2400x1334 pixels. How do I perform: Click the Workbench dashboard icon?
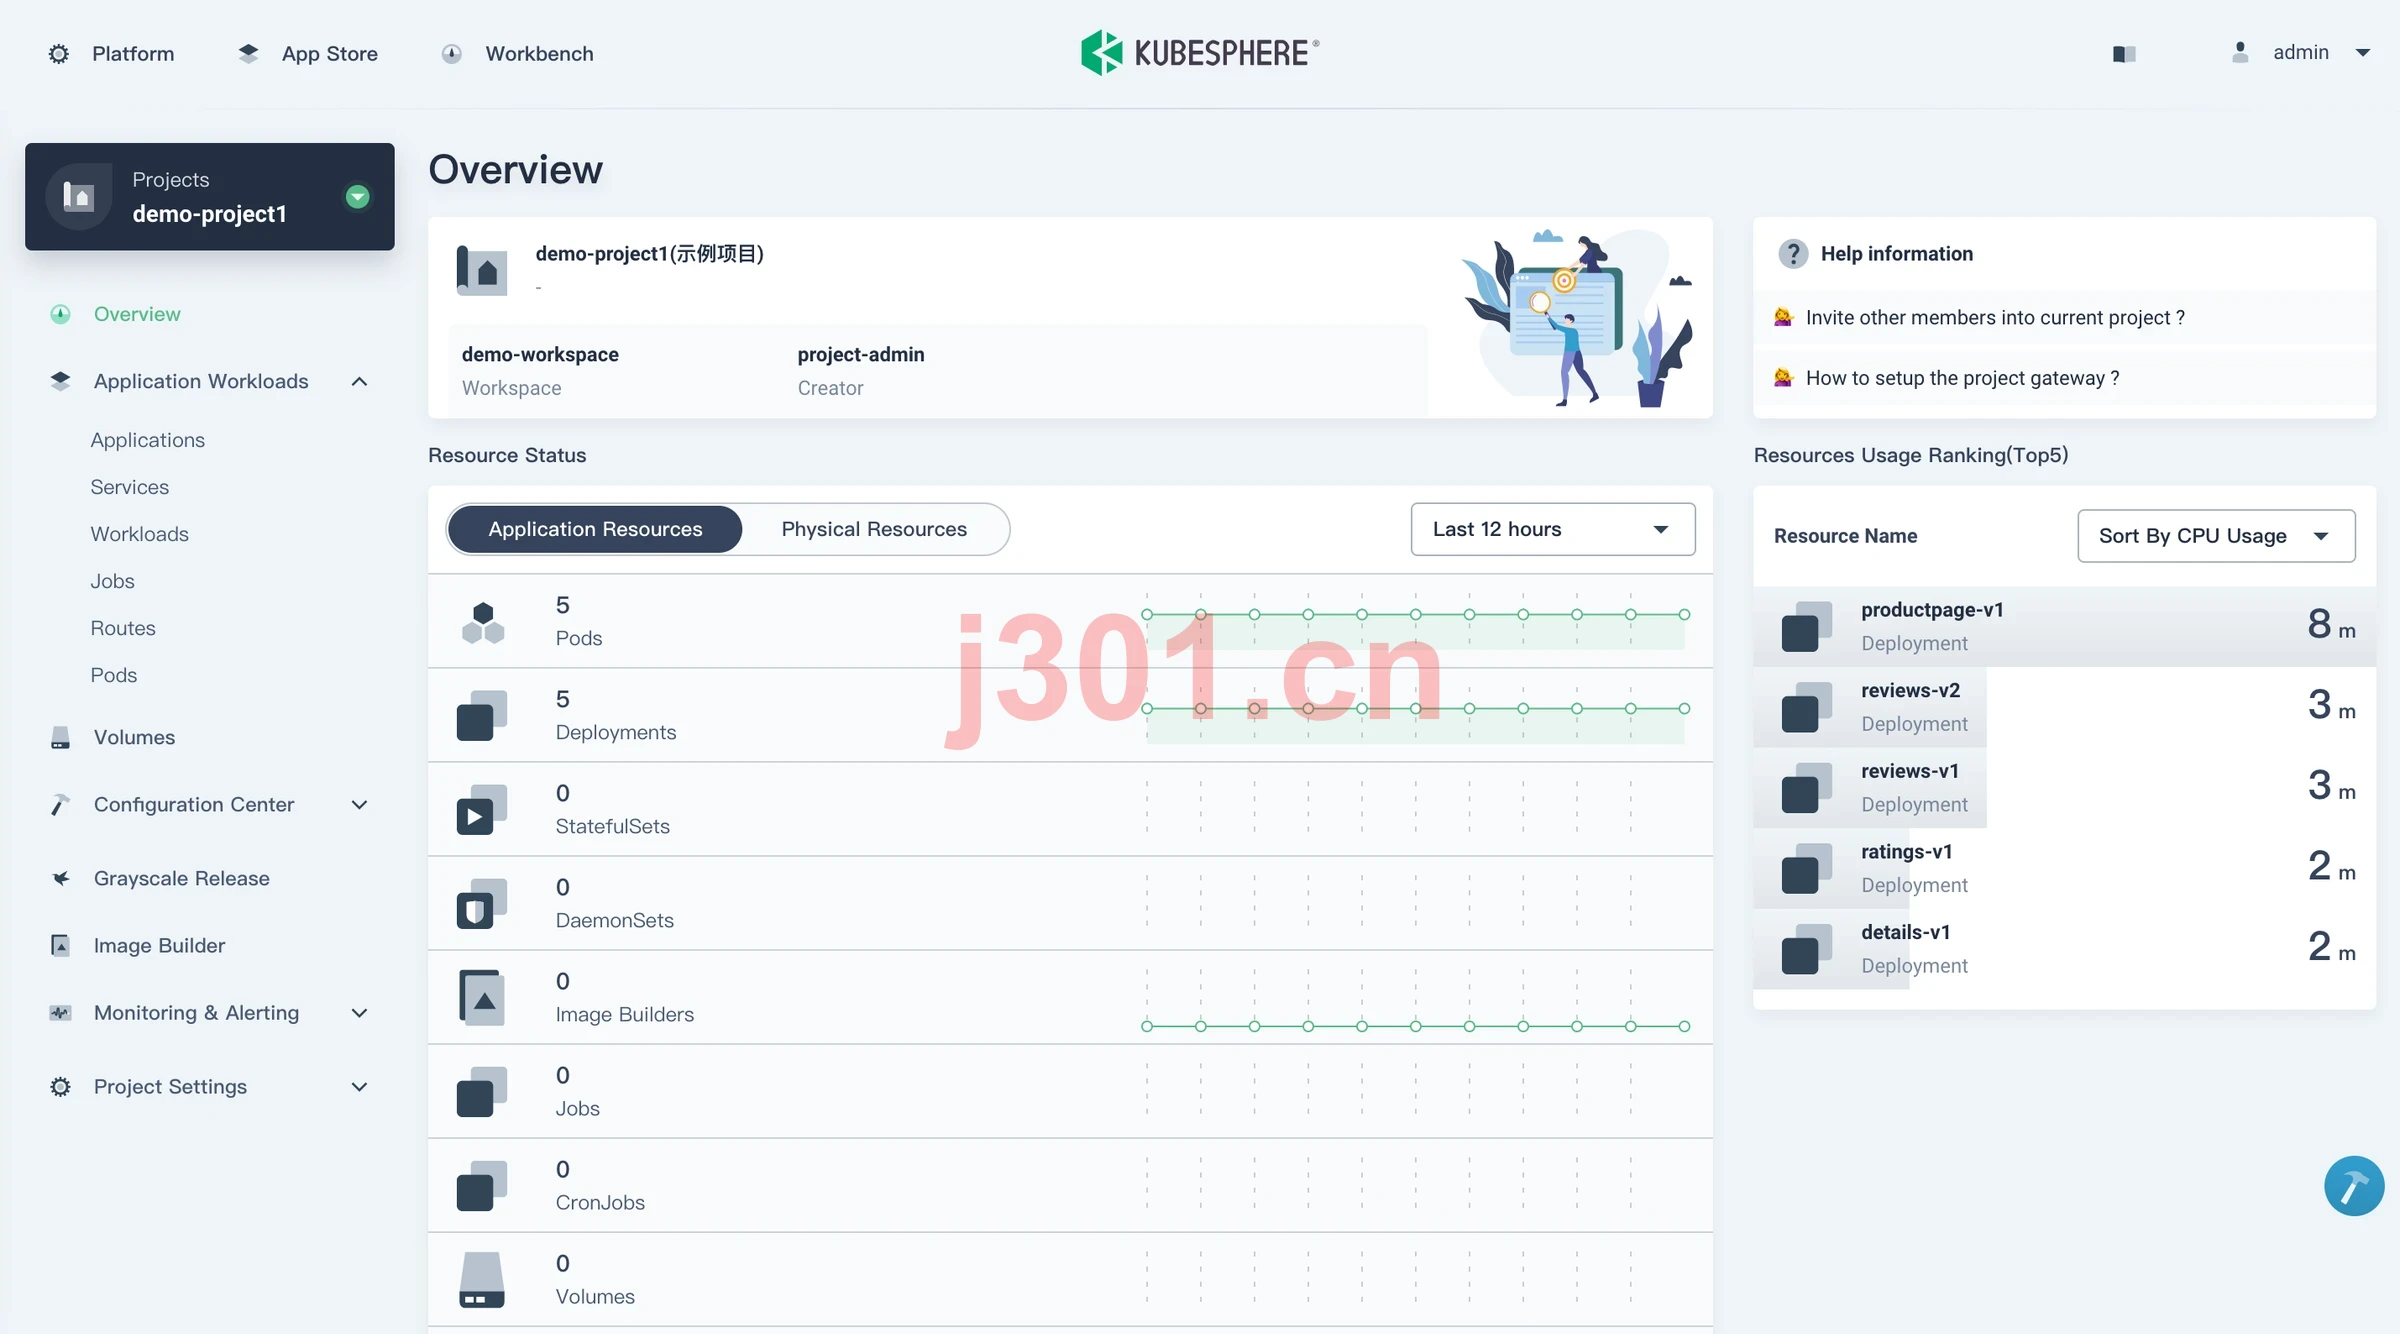point(452,54)
